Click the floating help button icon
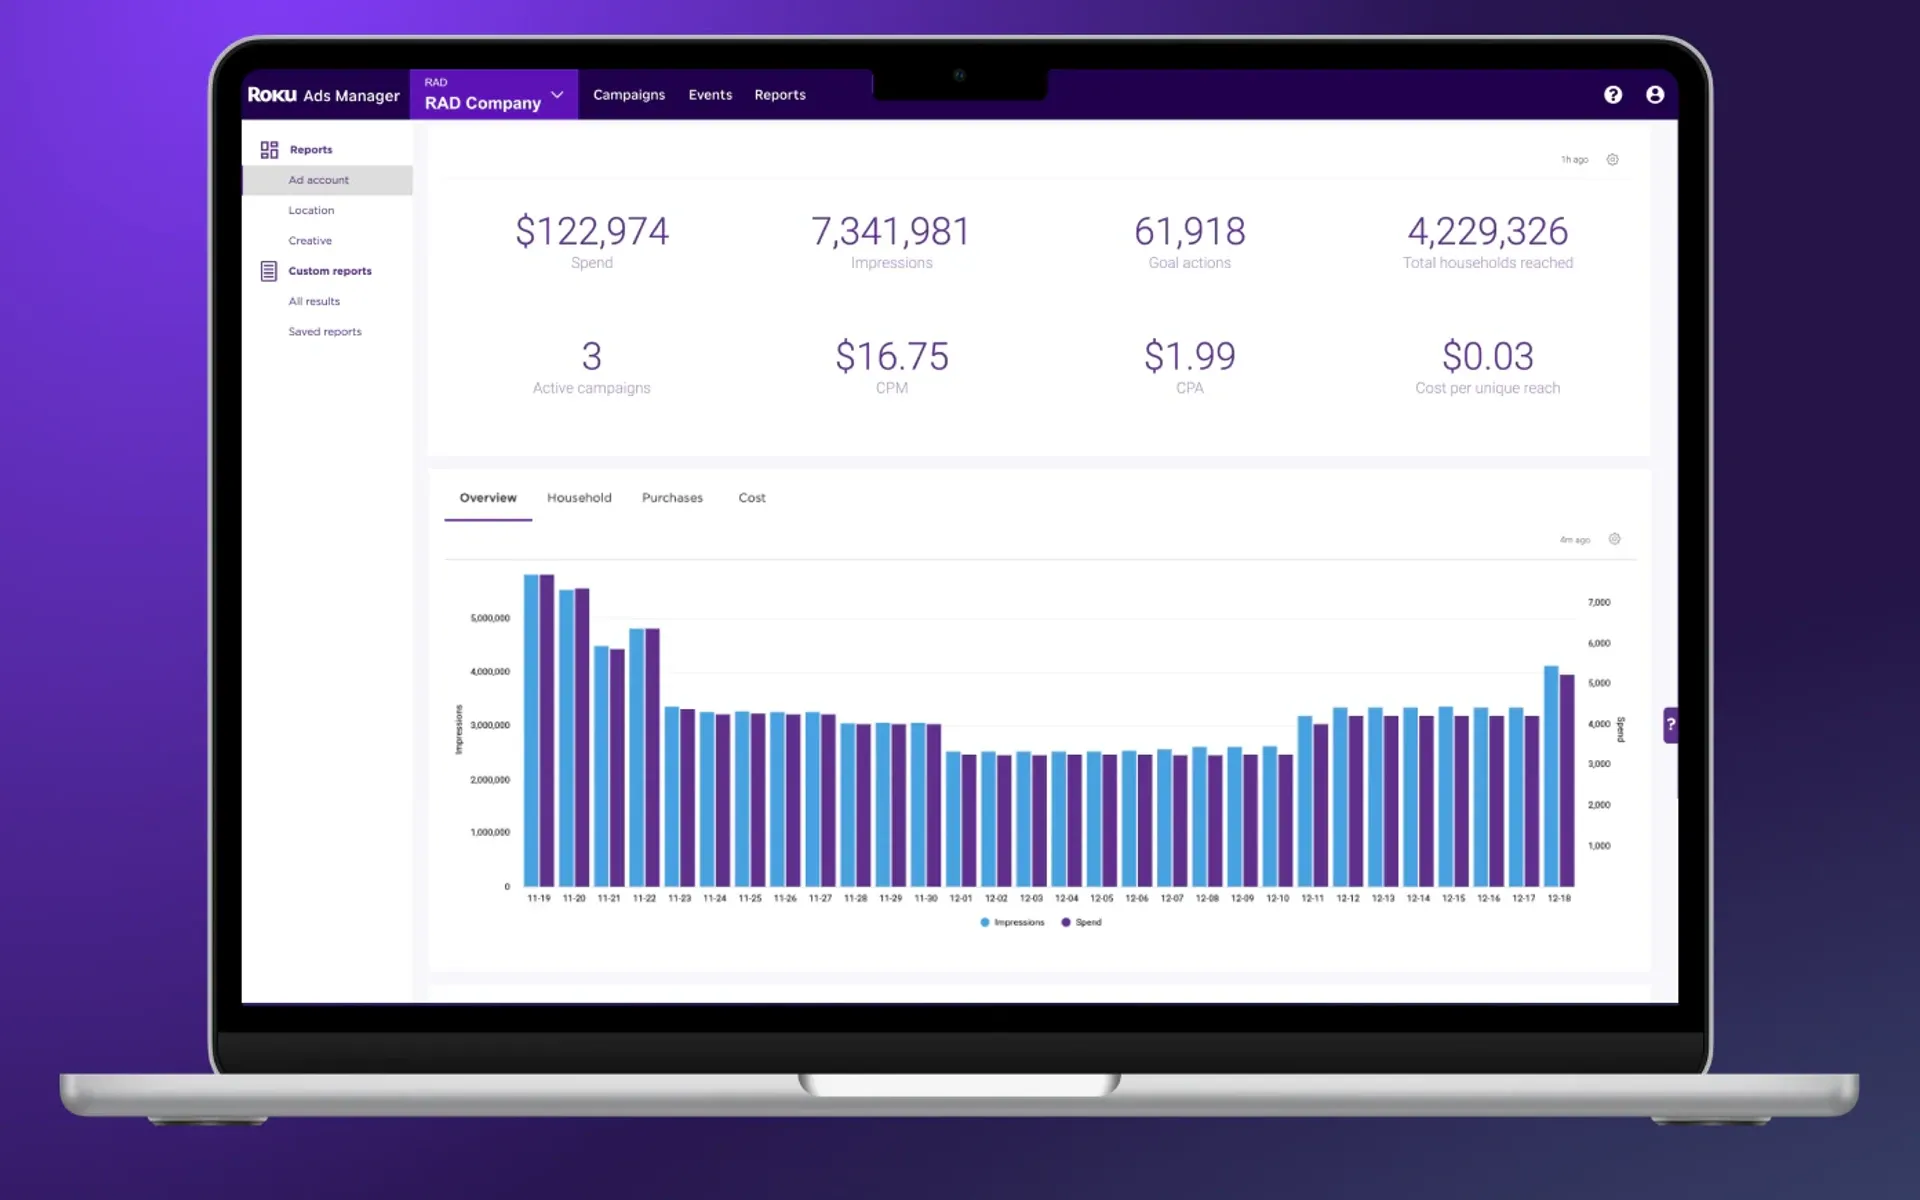Viewport: 1920px width, 1200px height. [1670, 724]
